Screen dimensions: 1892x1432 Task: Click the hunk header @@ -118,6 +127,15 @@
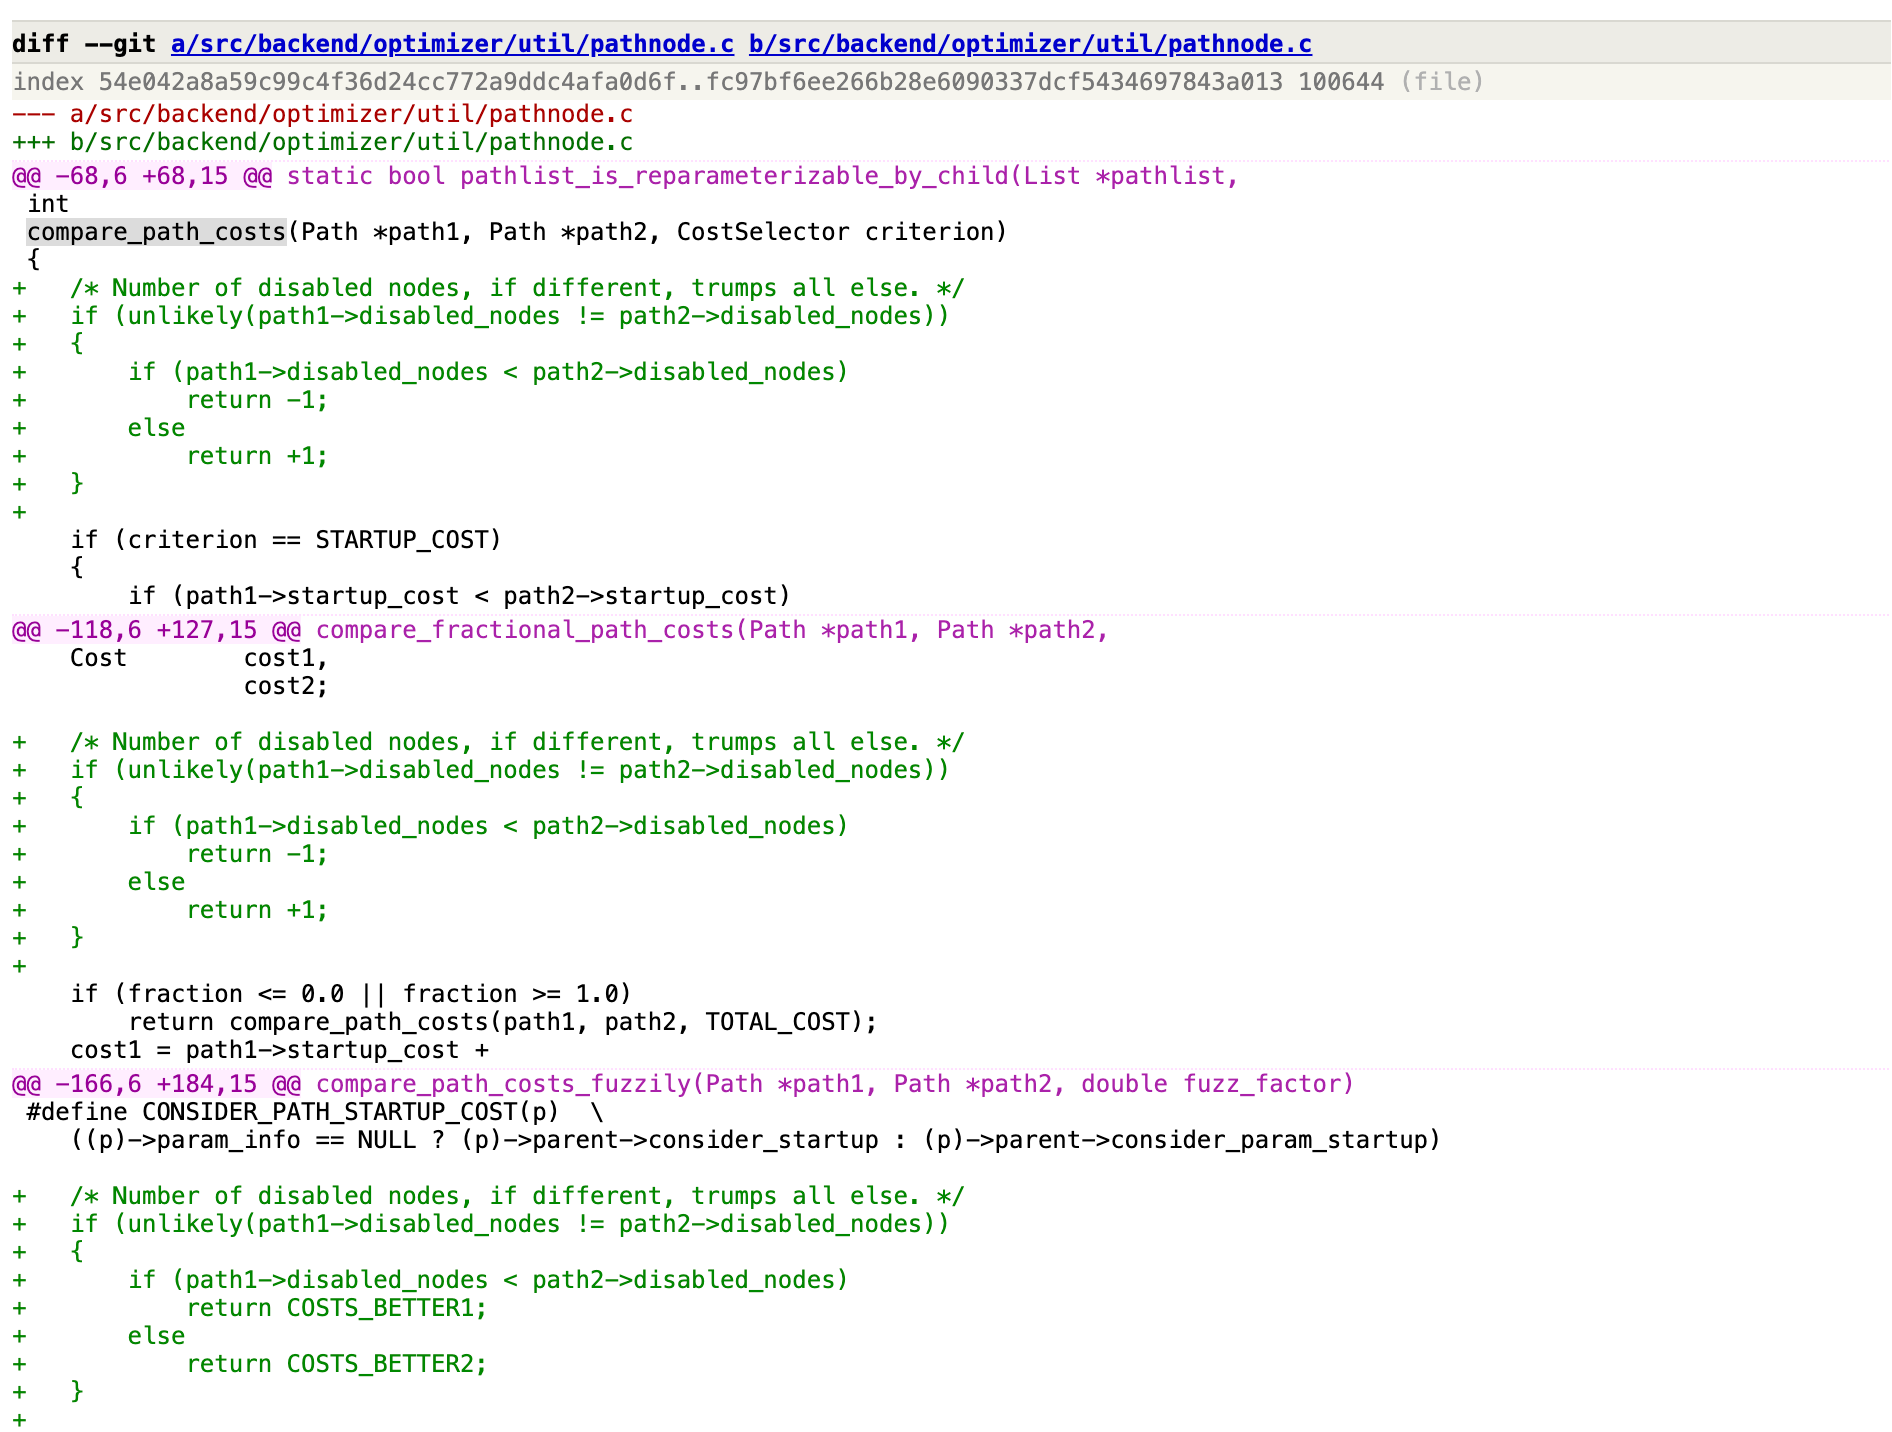(156, 630)
